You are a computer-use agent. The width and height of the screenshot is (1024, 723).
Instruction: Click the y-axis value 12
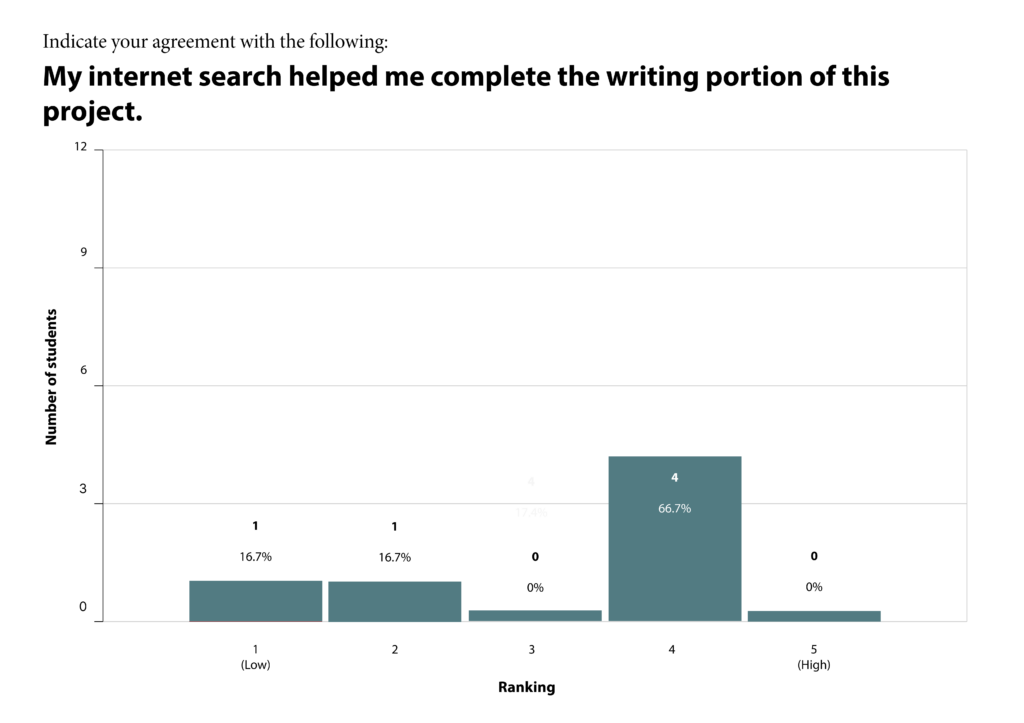coord(80,146)
